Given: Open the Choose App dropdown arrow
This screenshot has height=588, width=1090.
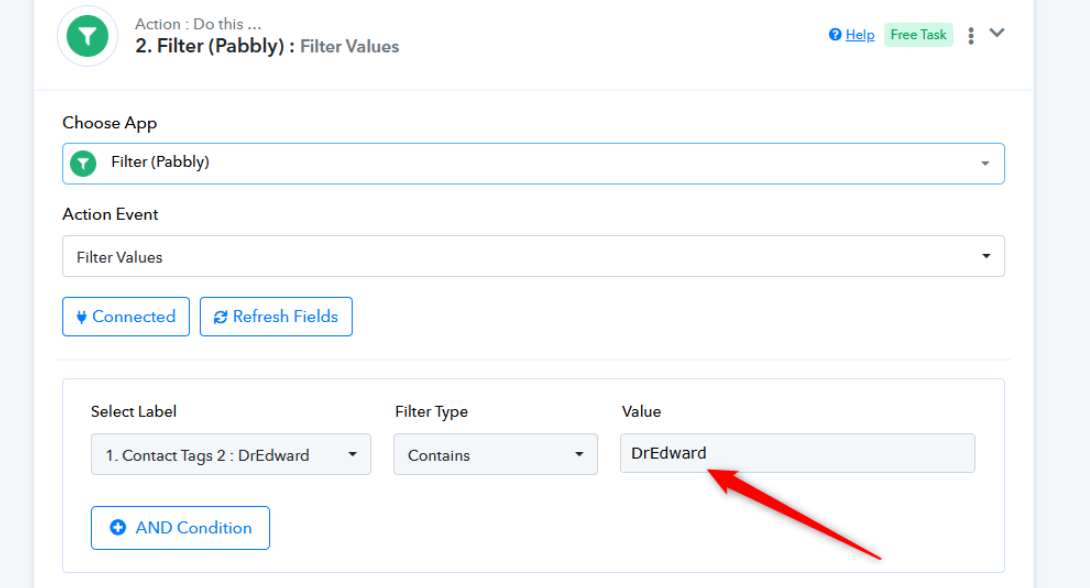Looking at the screenshot, I should pyautogui.click(x=985, y=163).
